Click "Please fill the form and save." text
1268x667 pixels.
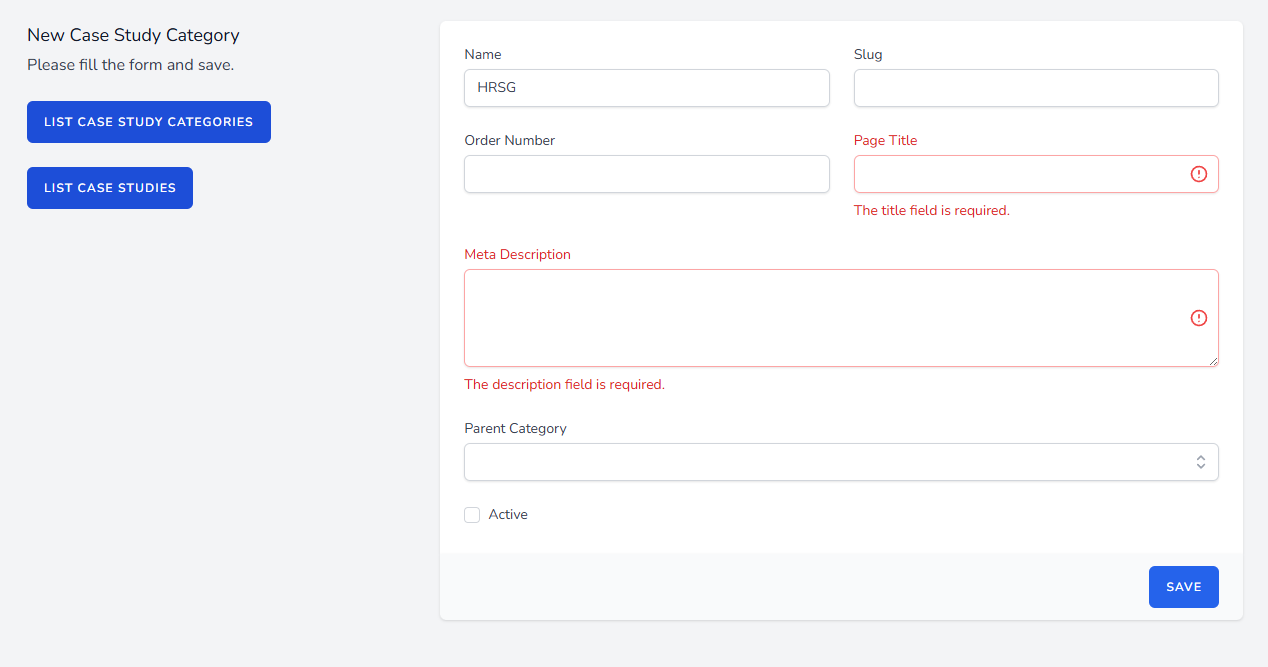coord(130,65)
